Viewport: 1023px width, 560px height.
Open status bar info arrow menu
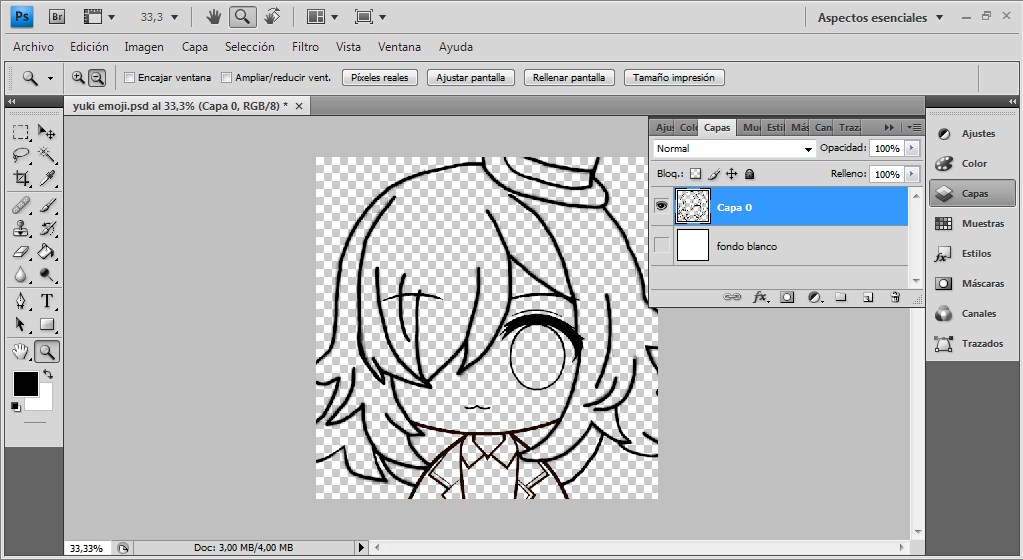point(361,548)
